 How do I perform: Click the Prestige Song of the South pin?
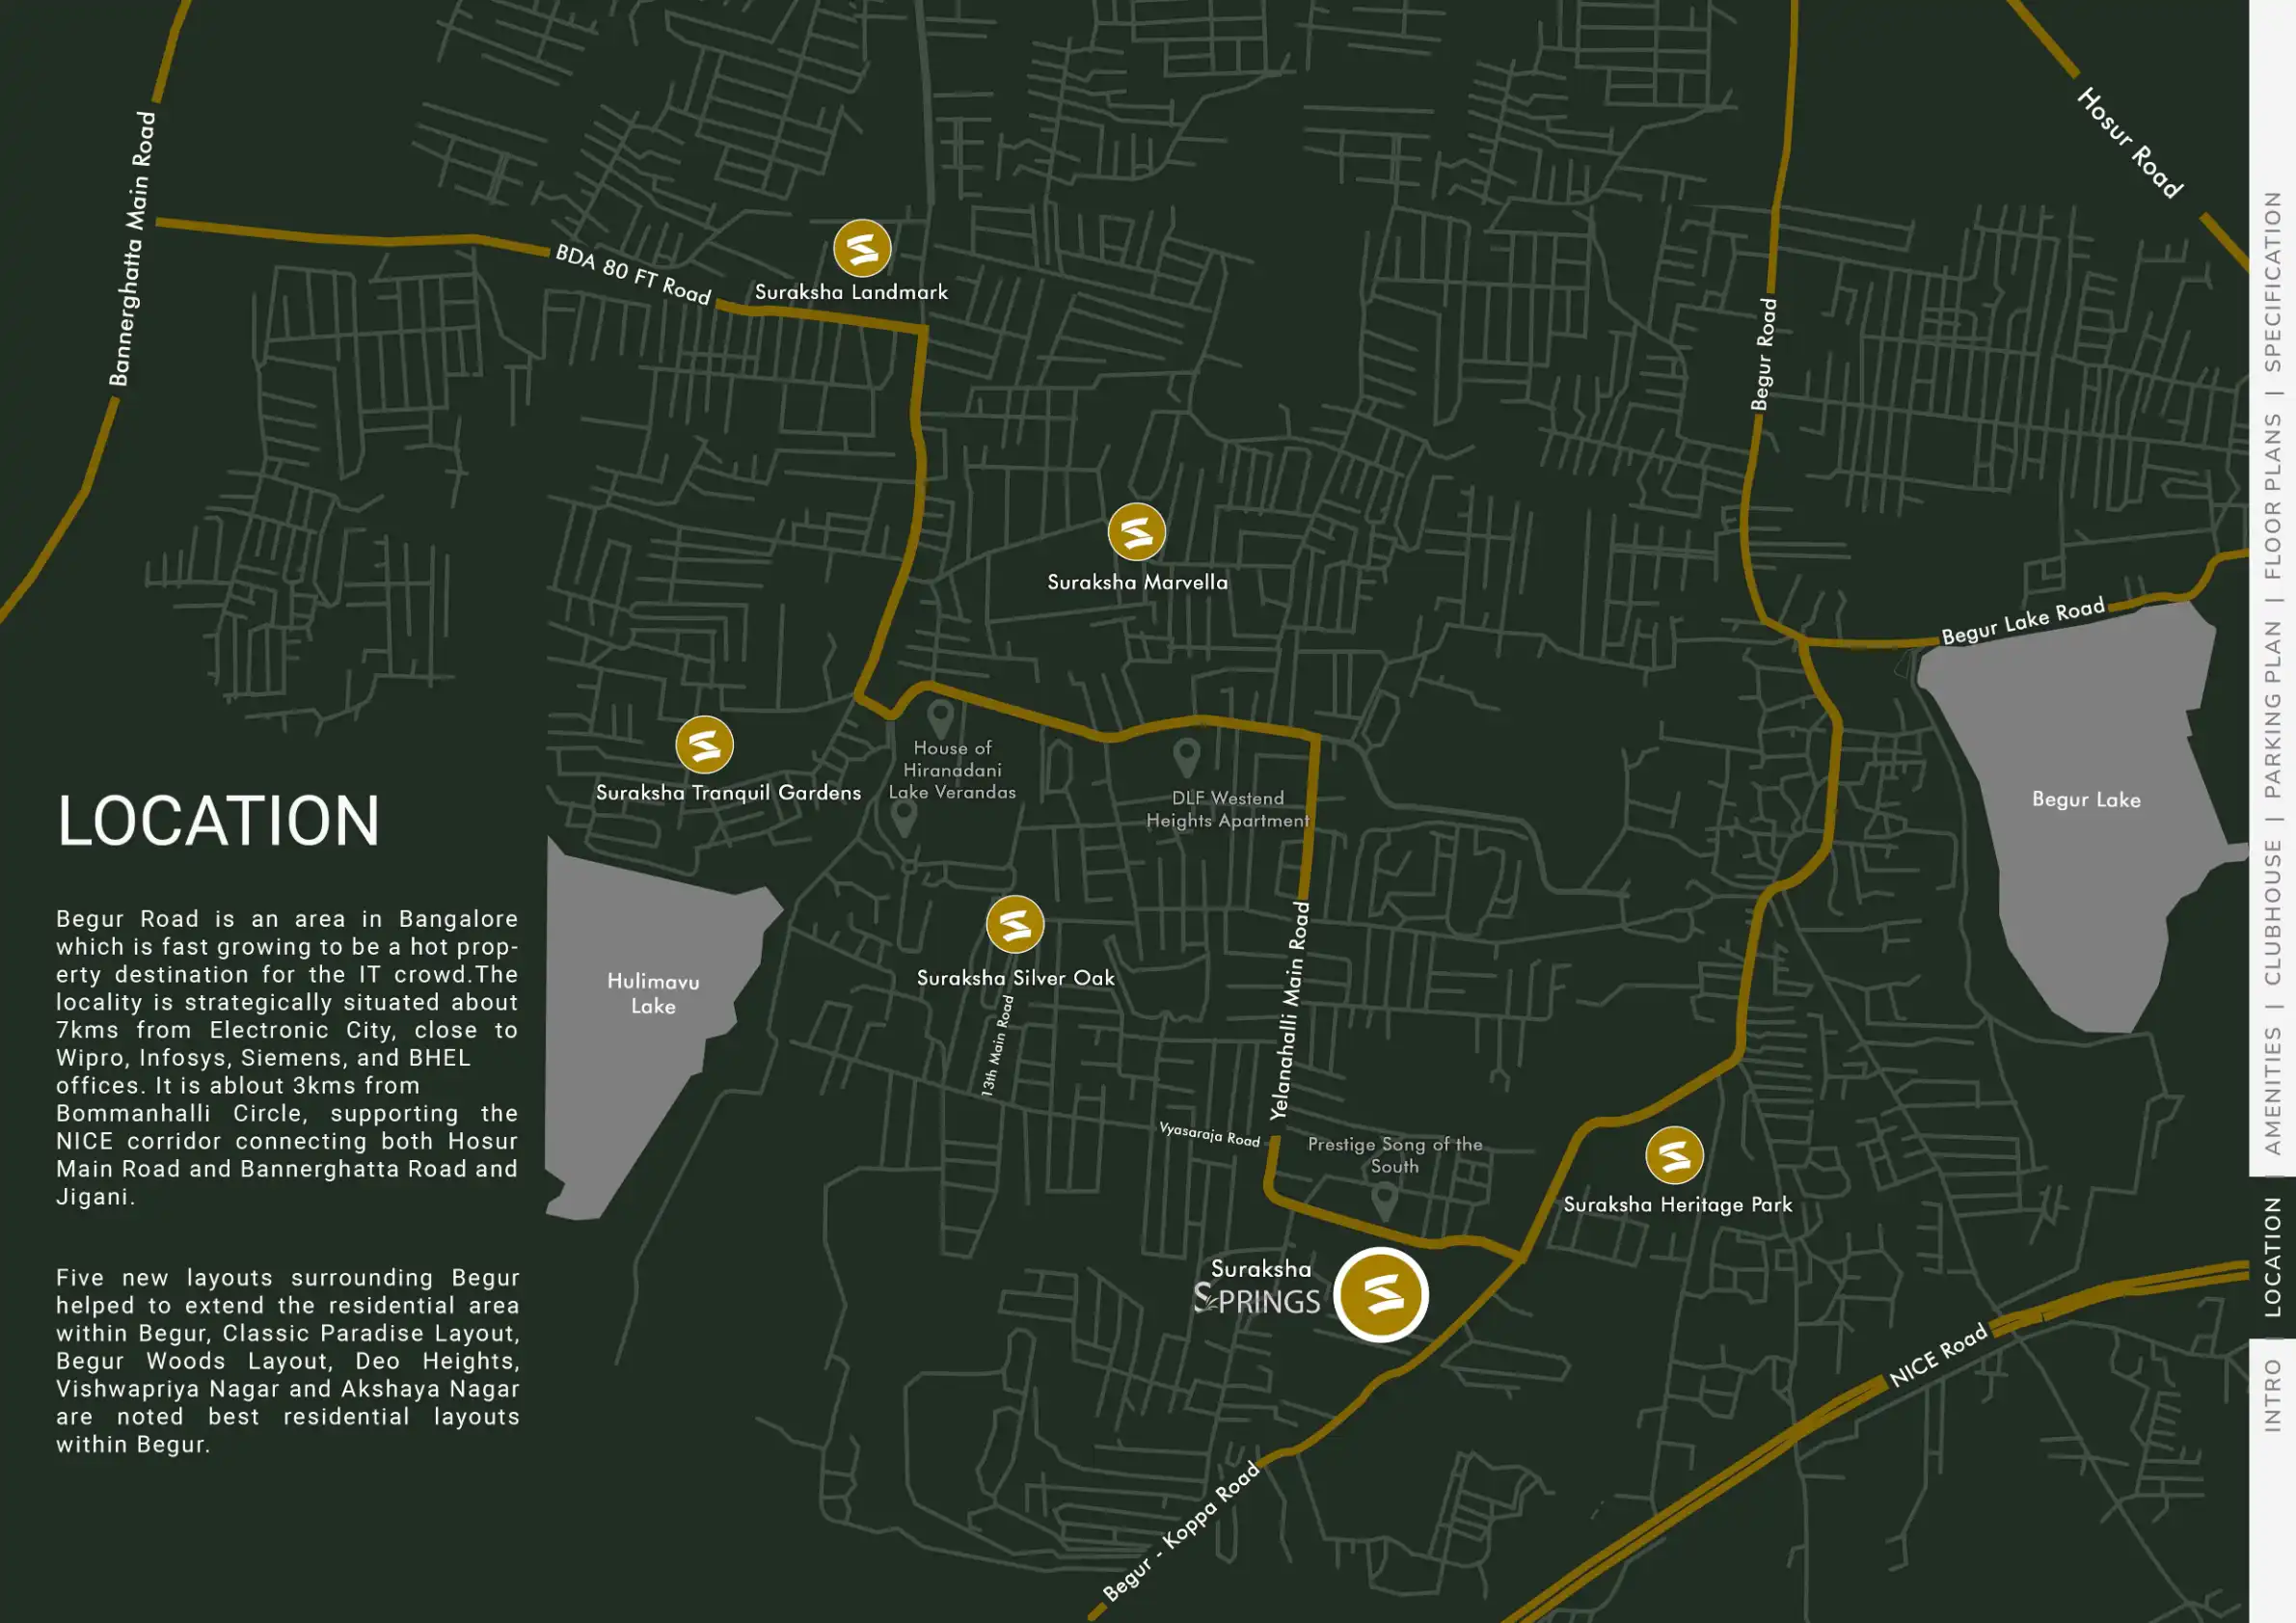1384,1199
